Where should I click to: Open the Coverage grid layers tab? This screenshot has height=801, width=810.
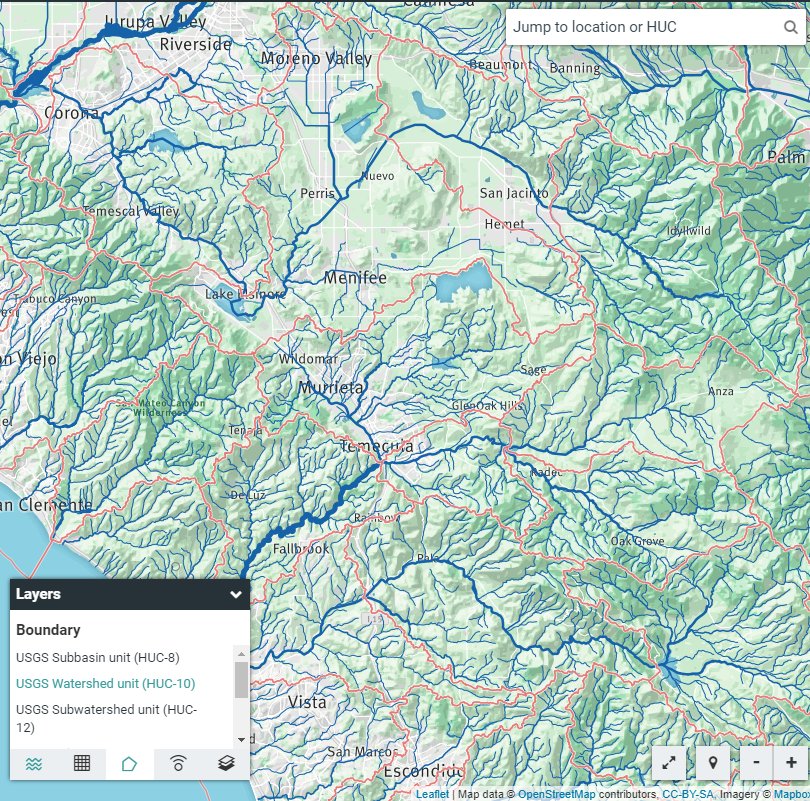pyautogui.click(x=82, y=763)
